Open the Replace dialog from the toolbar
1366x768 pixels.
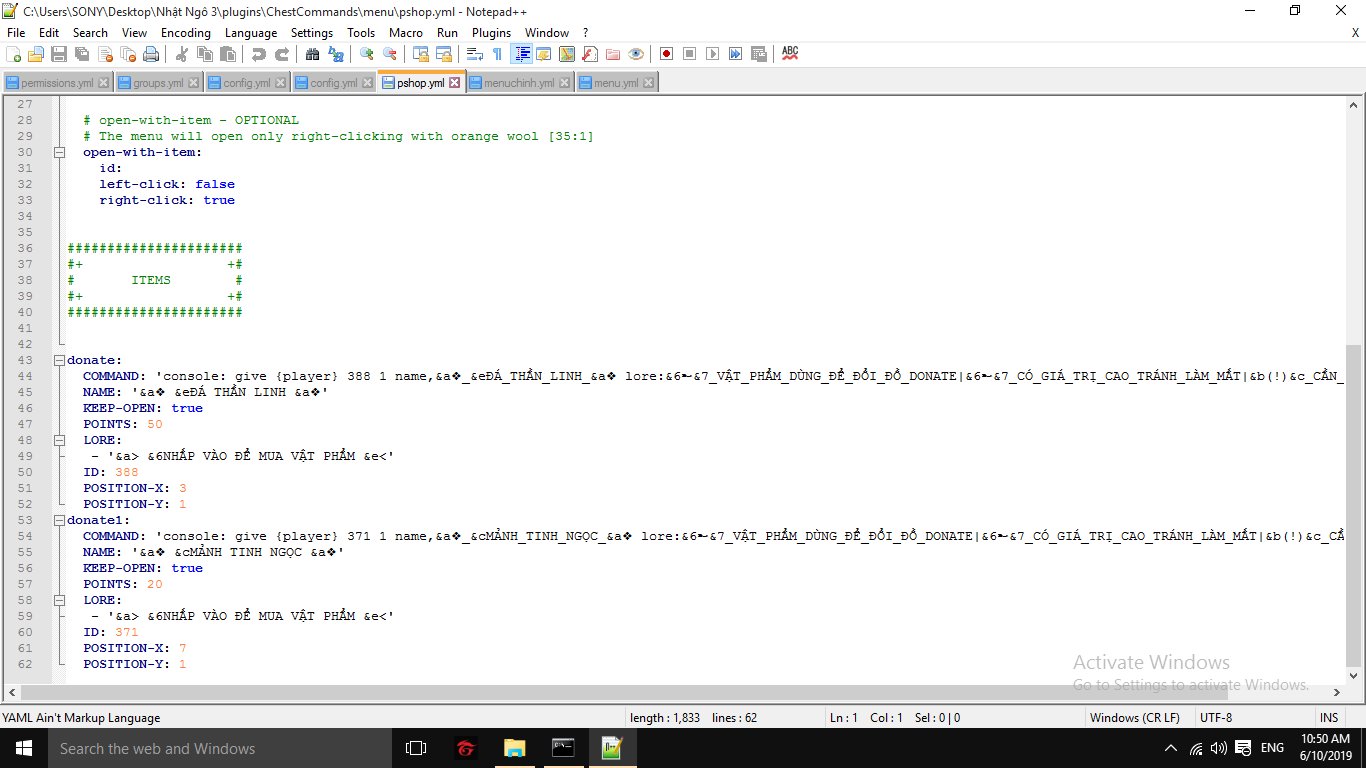click(x=335, y=54)
